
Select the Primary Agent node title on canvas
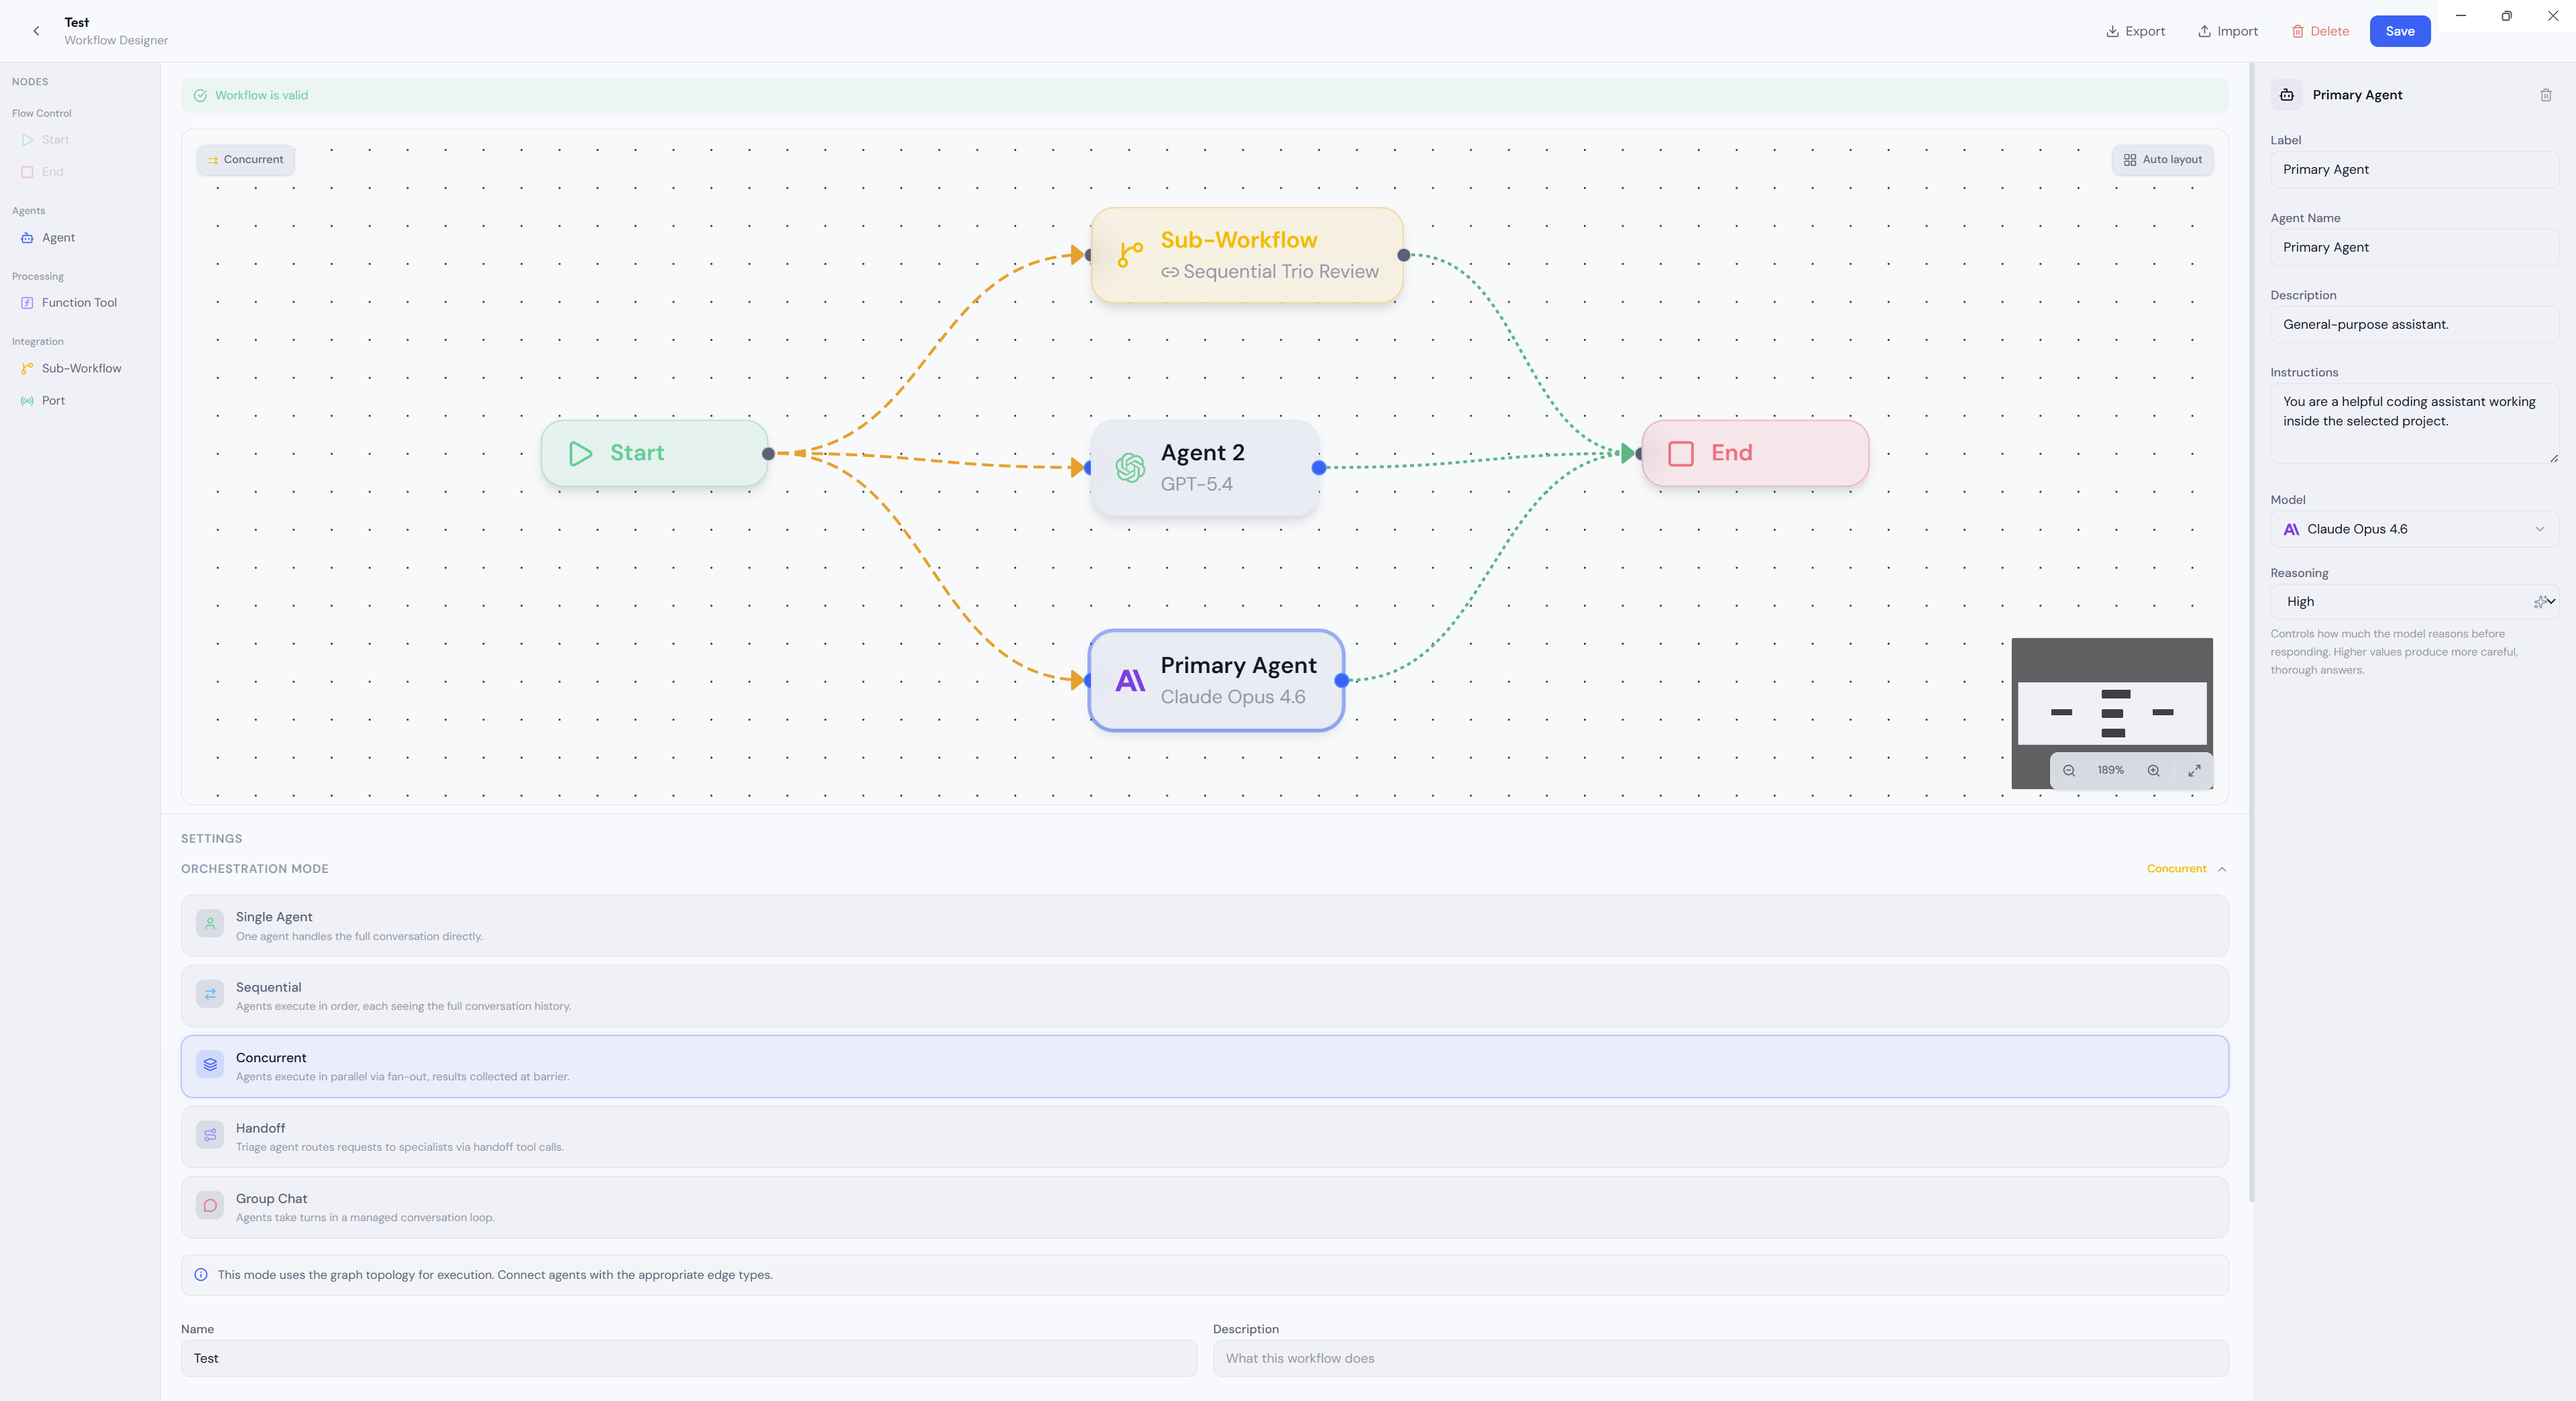(1238, 666)
